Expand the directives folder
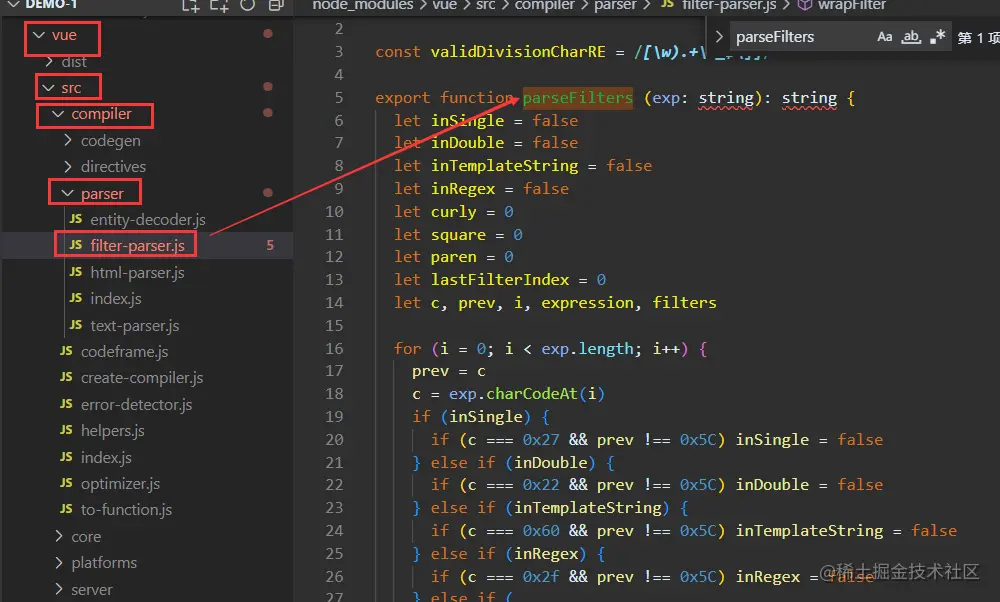This screenshot has height=602, width=1000. (68, 166)
